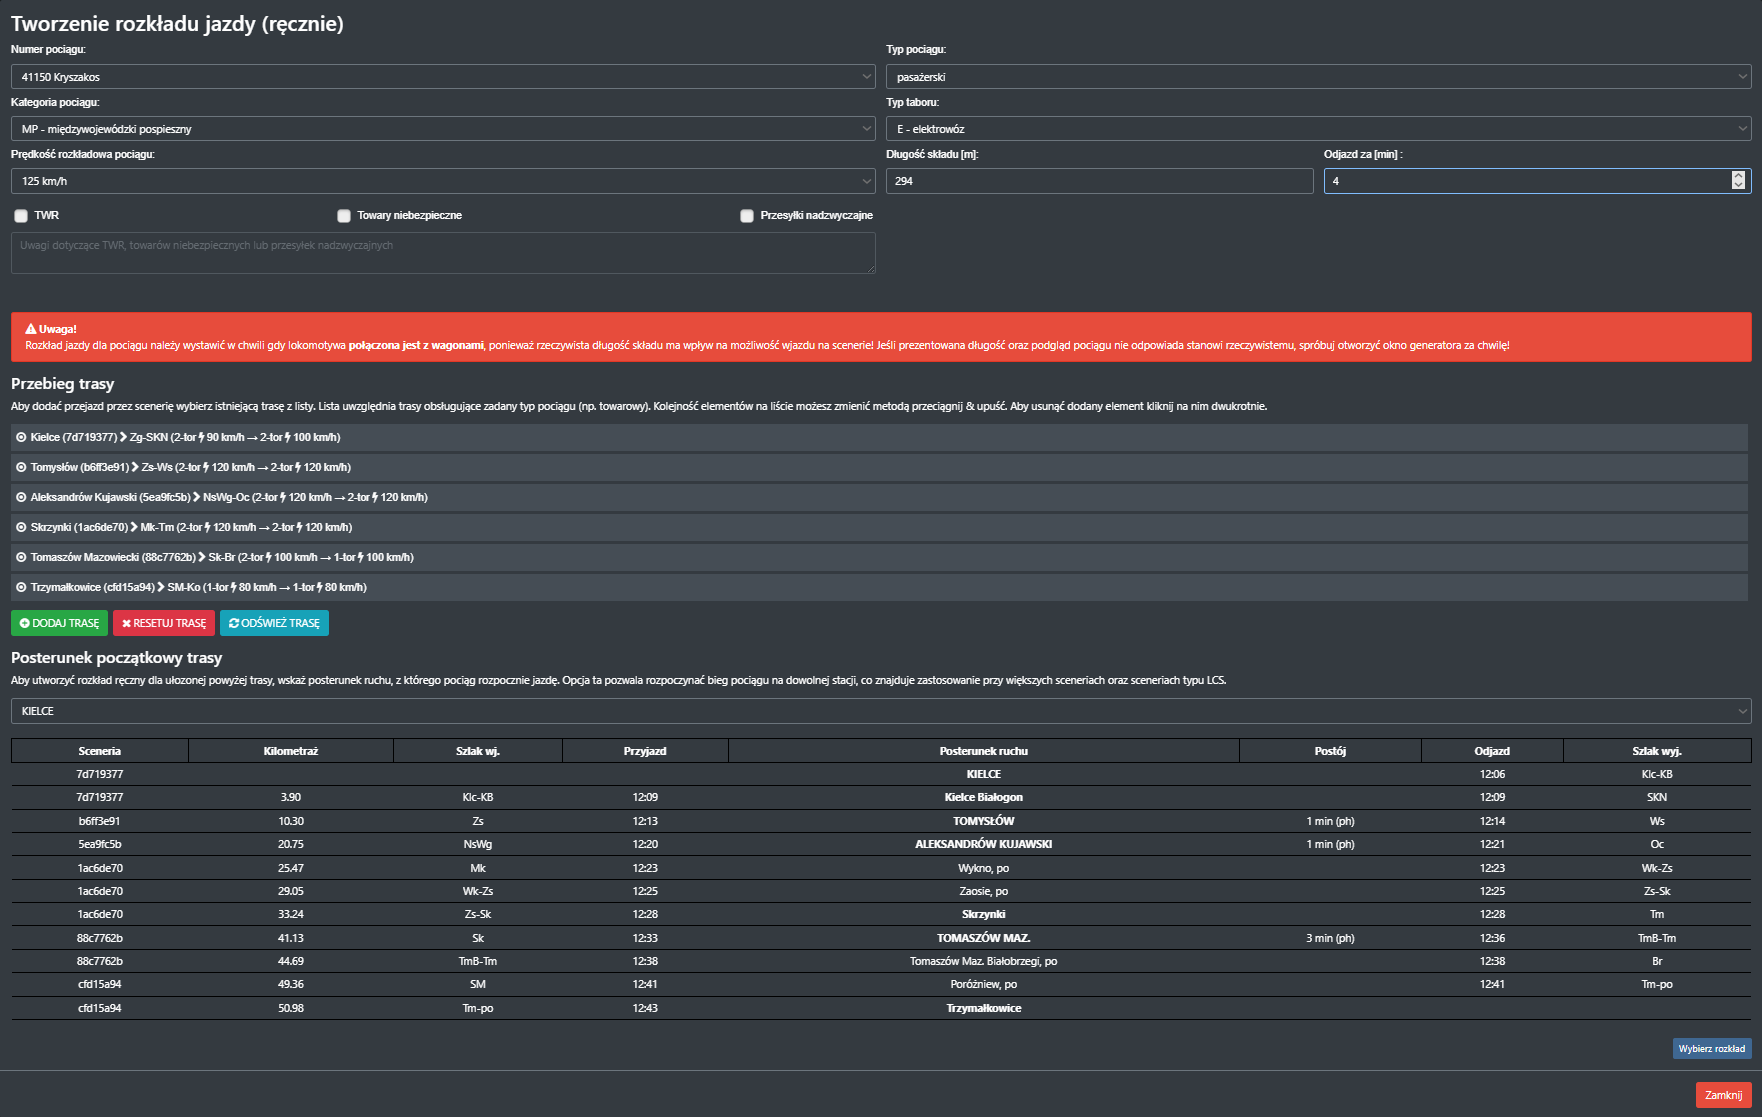Viewport: 1762px width, 1117px height.
Task: Click the target icon beside Tomysłów route
Action: coord(21,467)
